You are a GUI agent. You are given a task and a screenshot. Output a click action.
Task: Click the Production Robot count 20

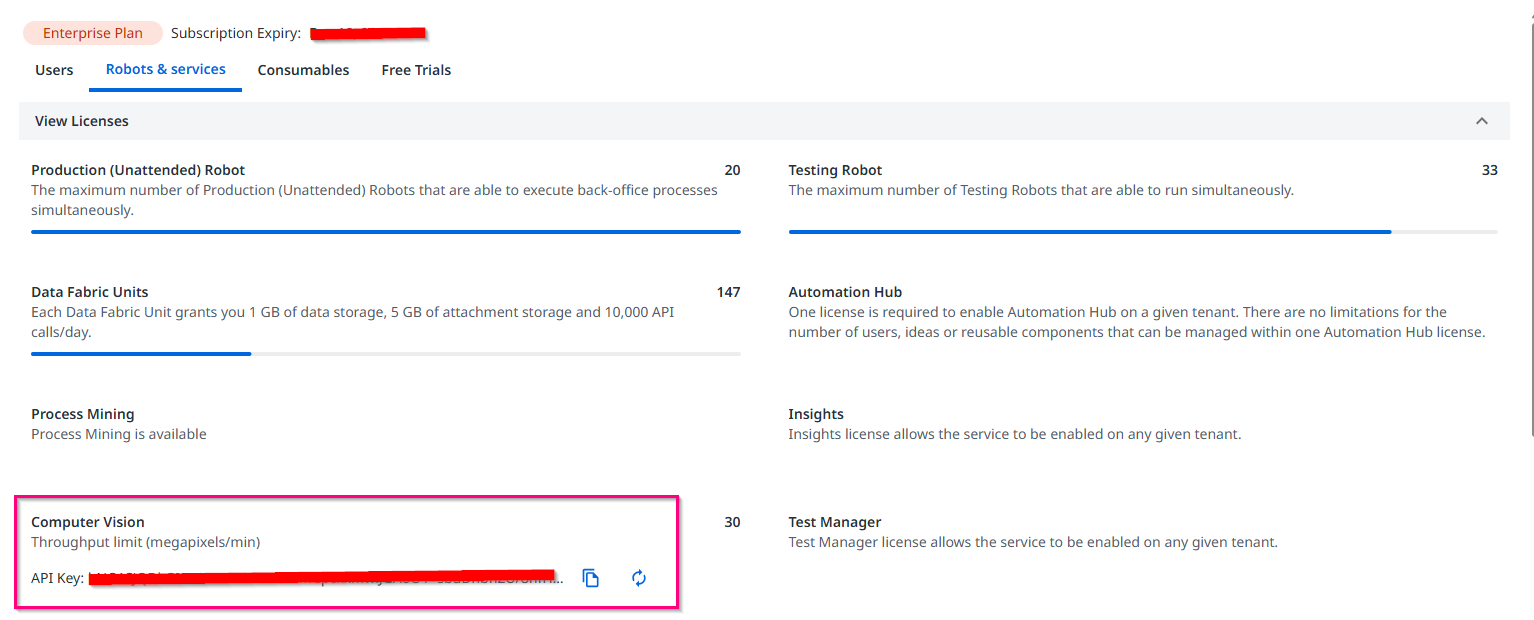click(x=732, y=170)
